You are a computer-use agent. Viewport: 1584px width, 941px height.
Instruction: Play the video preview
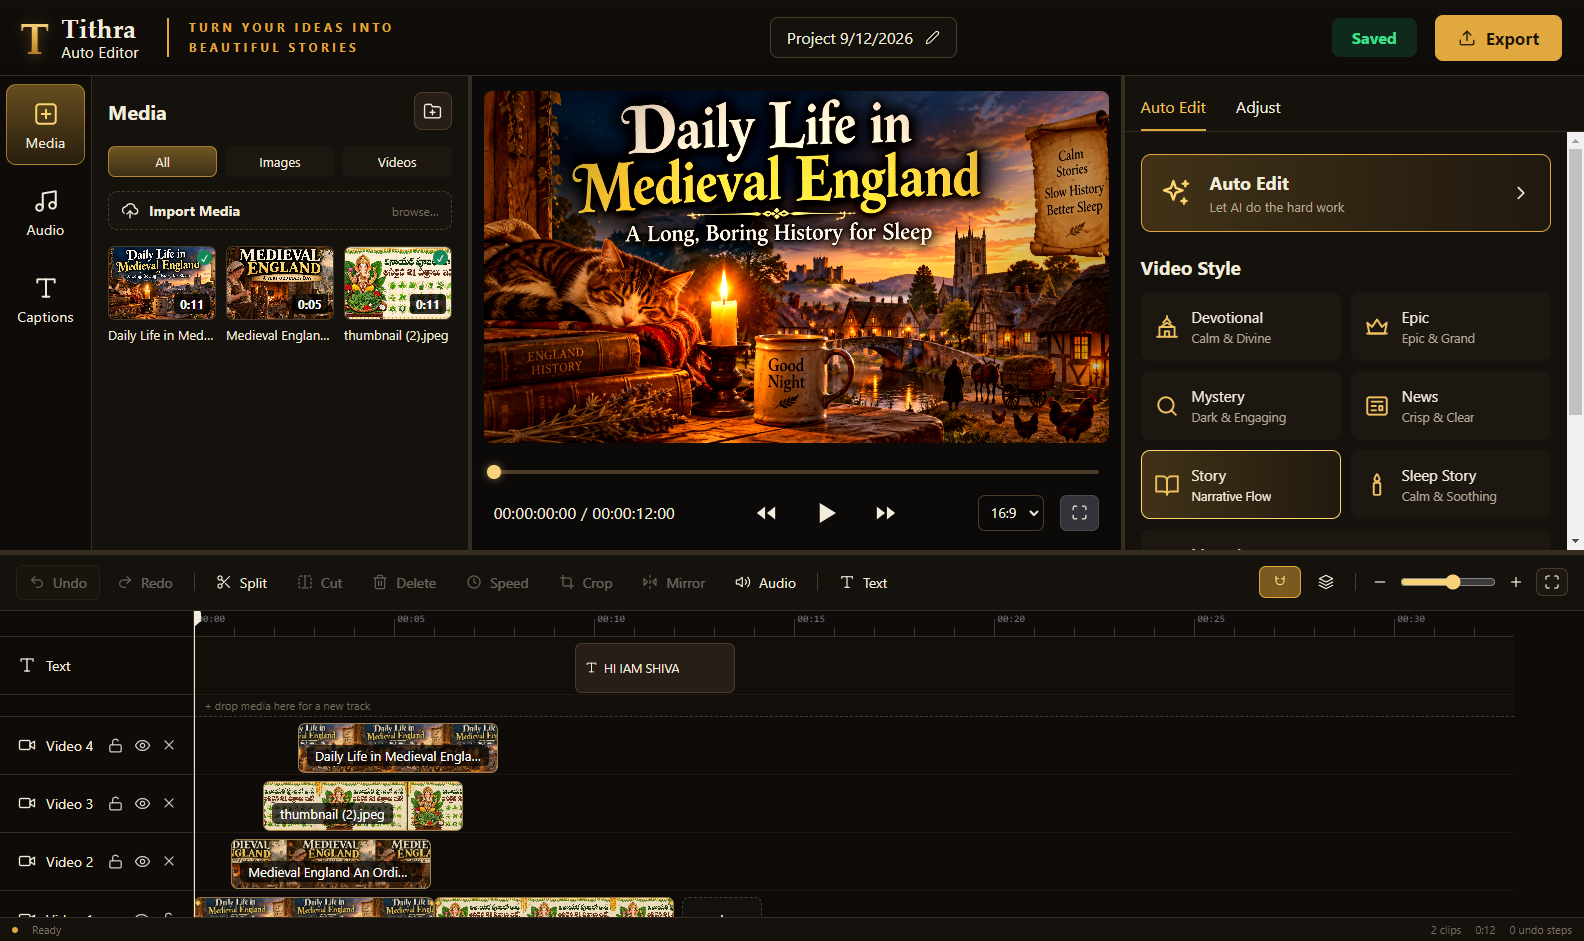tap(826, 513)
